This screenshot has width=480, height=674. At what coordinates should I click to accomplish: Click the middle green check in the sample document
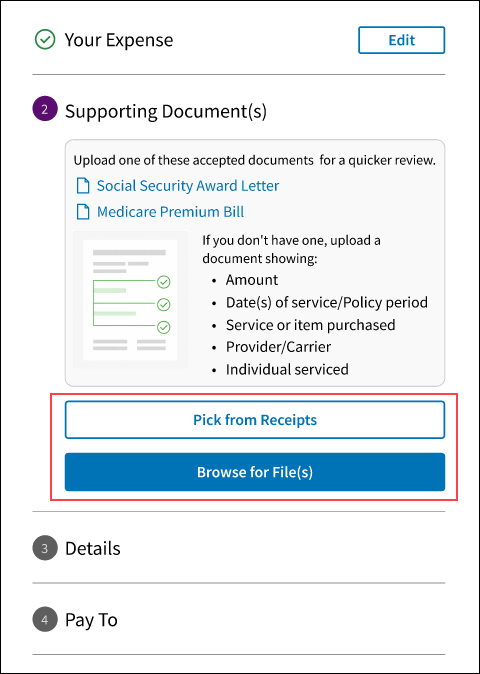pyautogui.click(x=163, y=305)
